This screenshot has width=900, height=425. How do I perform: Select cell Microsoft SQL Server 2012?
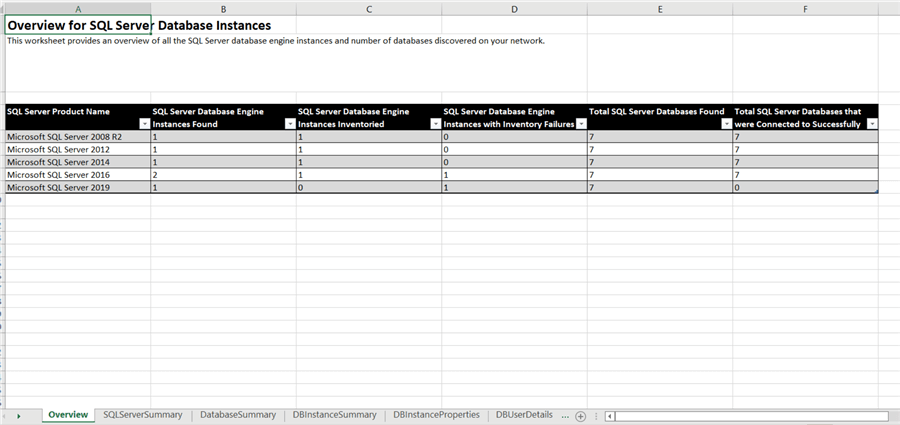[x=78, y=149]
